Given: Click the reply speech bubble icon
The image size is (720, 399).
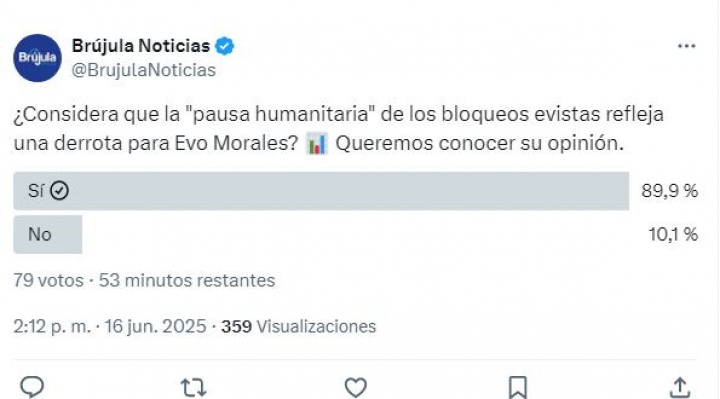Looking at the screenshot, I should 32,387.
